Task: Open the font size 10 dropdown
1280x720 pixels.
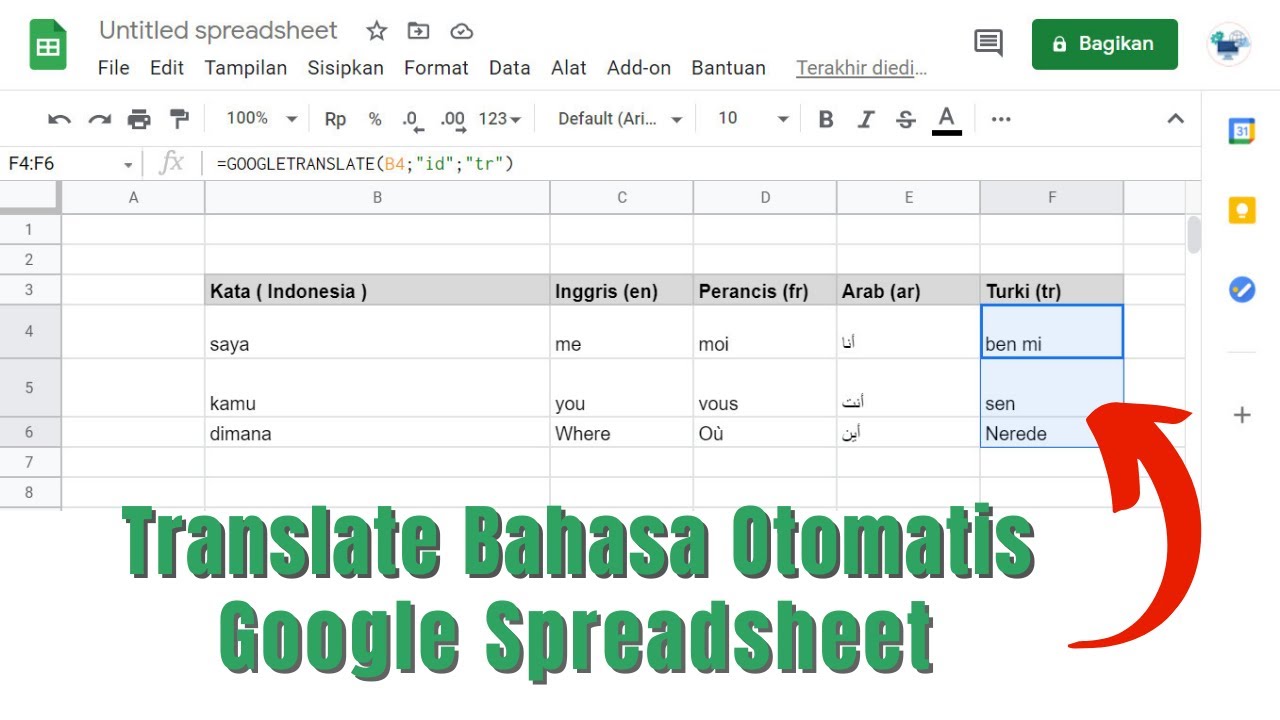Action: [753, 119]
